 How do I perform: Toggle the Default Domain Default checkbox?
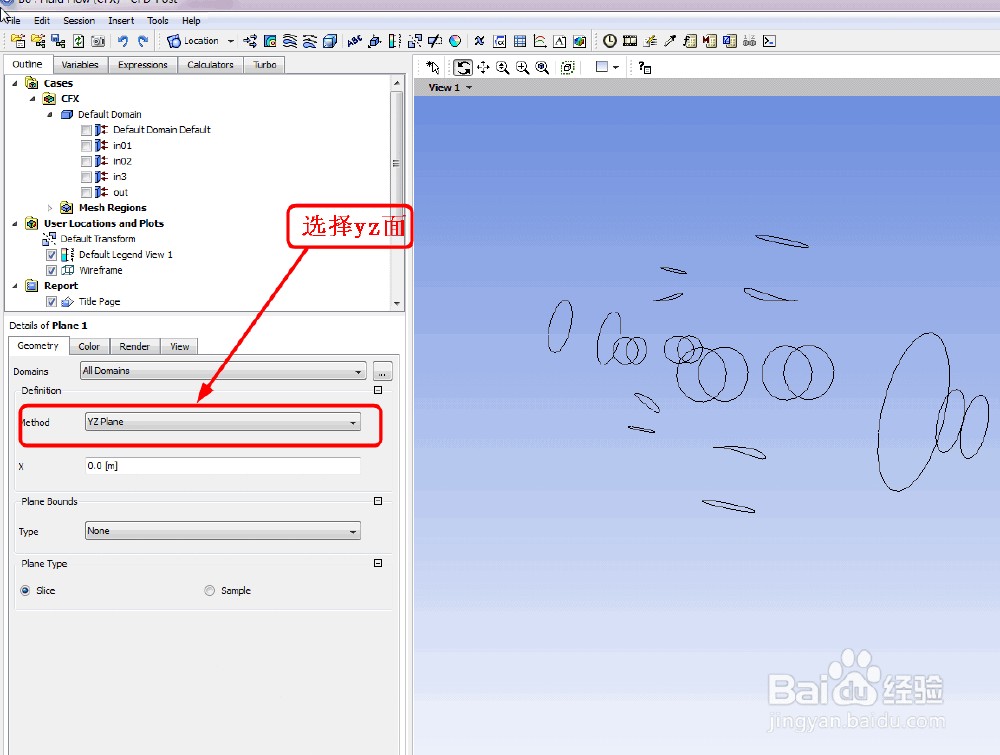tap(87, 130)
